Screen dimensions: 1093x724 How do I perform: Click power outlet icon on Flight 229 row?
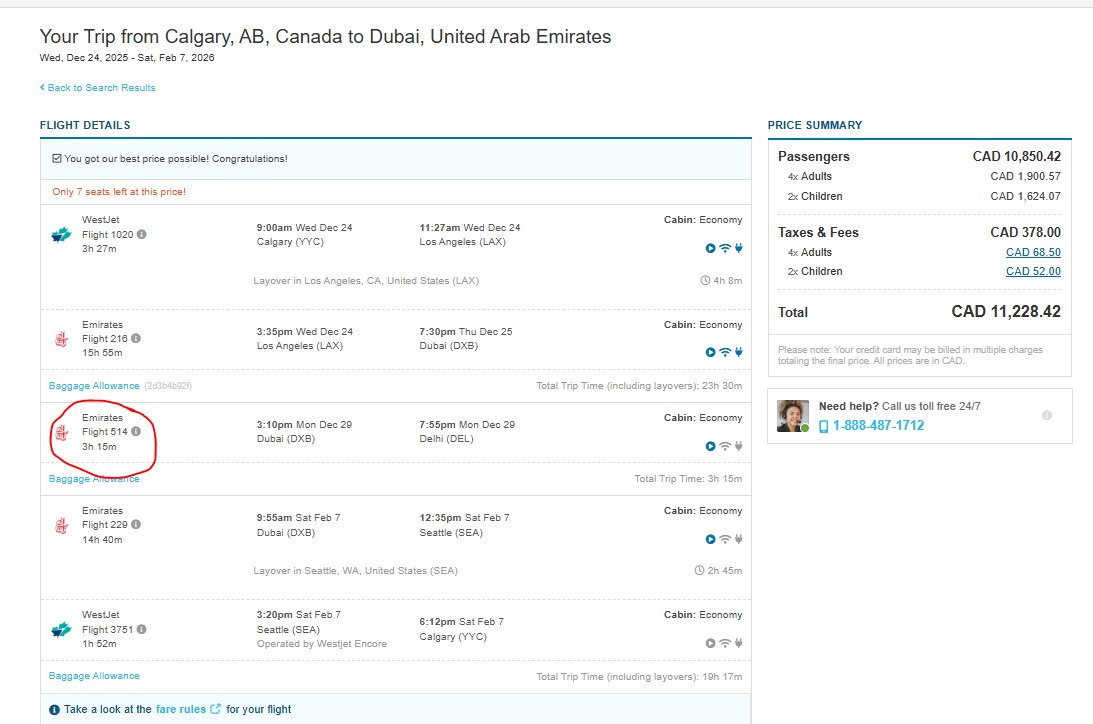click(x=738, y=539)
